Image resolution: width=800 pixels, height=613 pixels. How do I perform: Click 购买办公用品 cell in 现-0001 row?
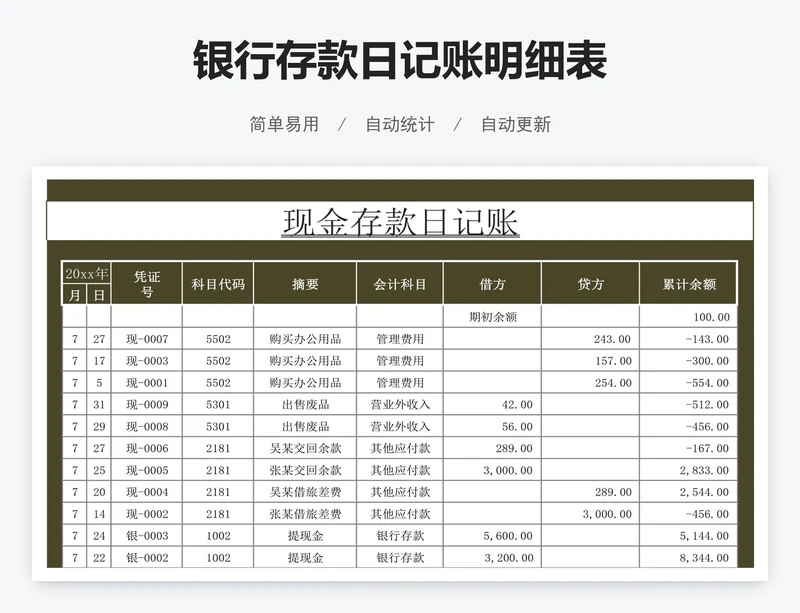pos(305,382)
